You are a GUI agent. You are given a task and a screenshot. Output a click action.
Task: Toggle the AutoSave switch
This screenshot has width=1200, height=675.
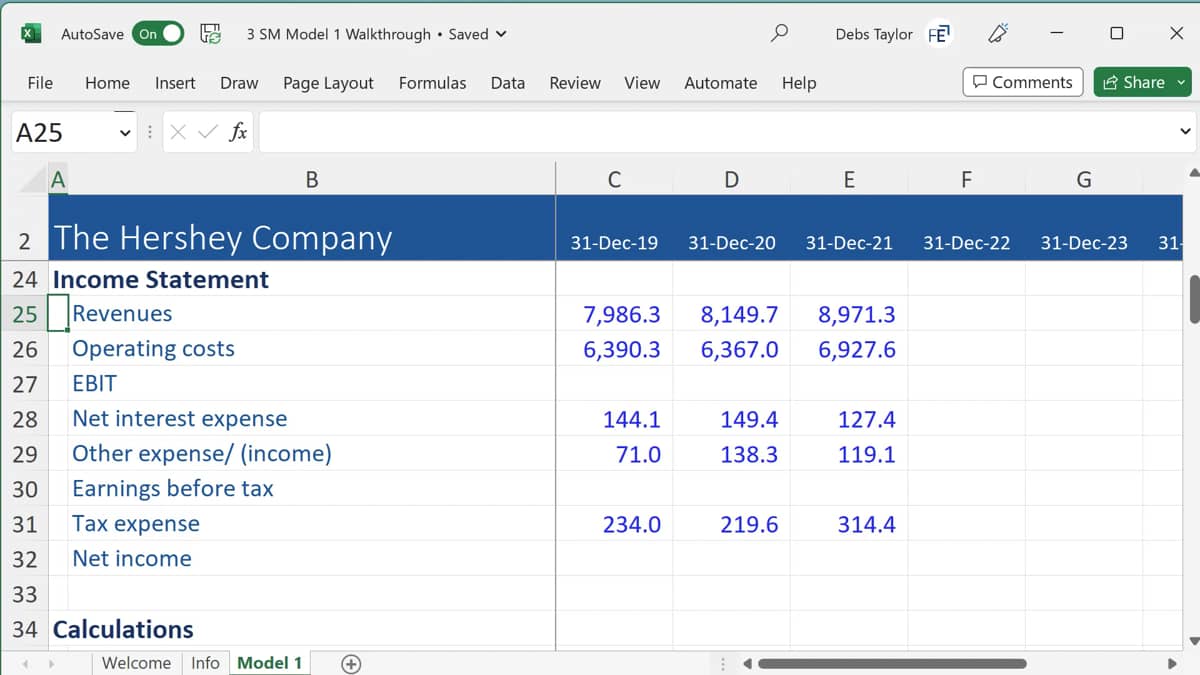click(x=159, y=34)
